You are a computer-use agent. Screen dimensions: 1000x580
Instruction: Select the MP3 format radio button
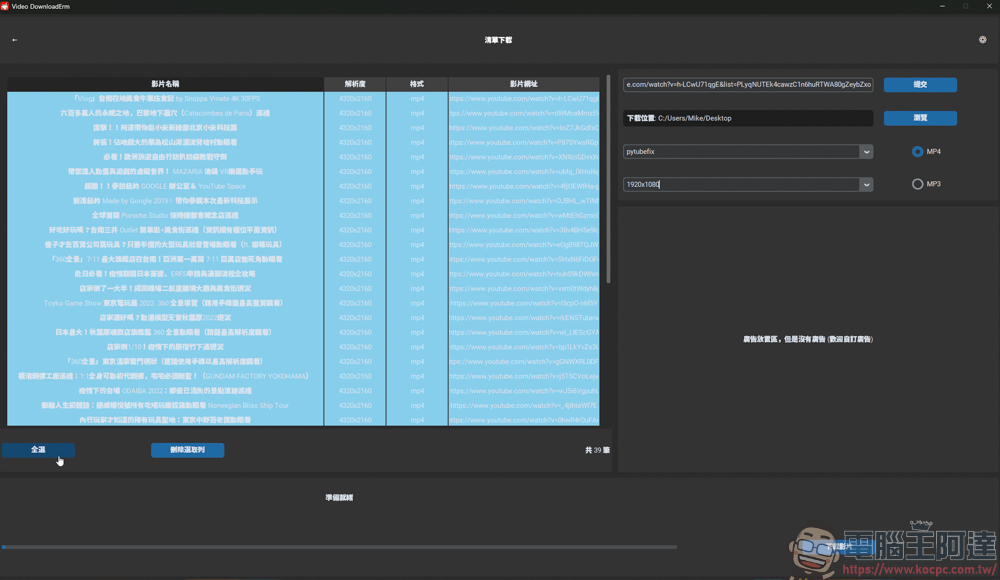click(x=917, y=184)
